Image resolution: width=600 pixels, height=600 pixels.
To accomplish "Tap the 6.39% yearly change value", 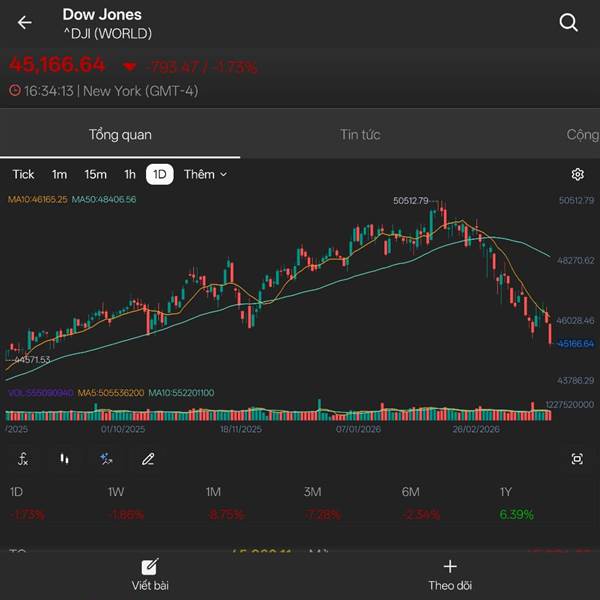I will [516, 514].
